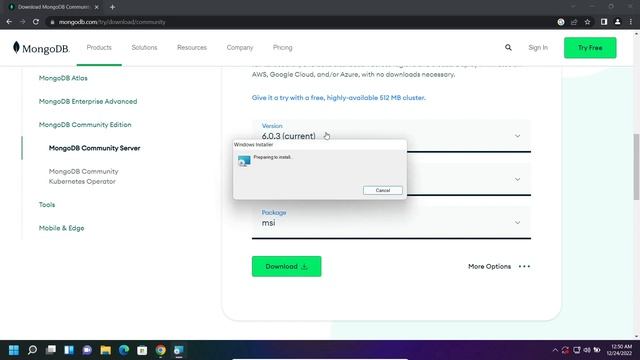
Task: Open browser side panel icon
Action: pos(604,22)
